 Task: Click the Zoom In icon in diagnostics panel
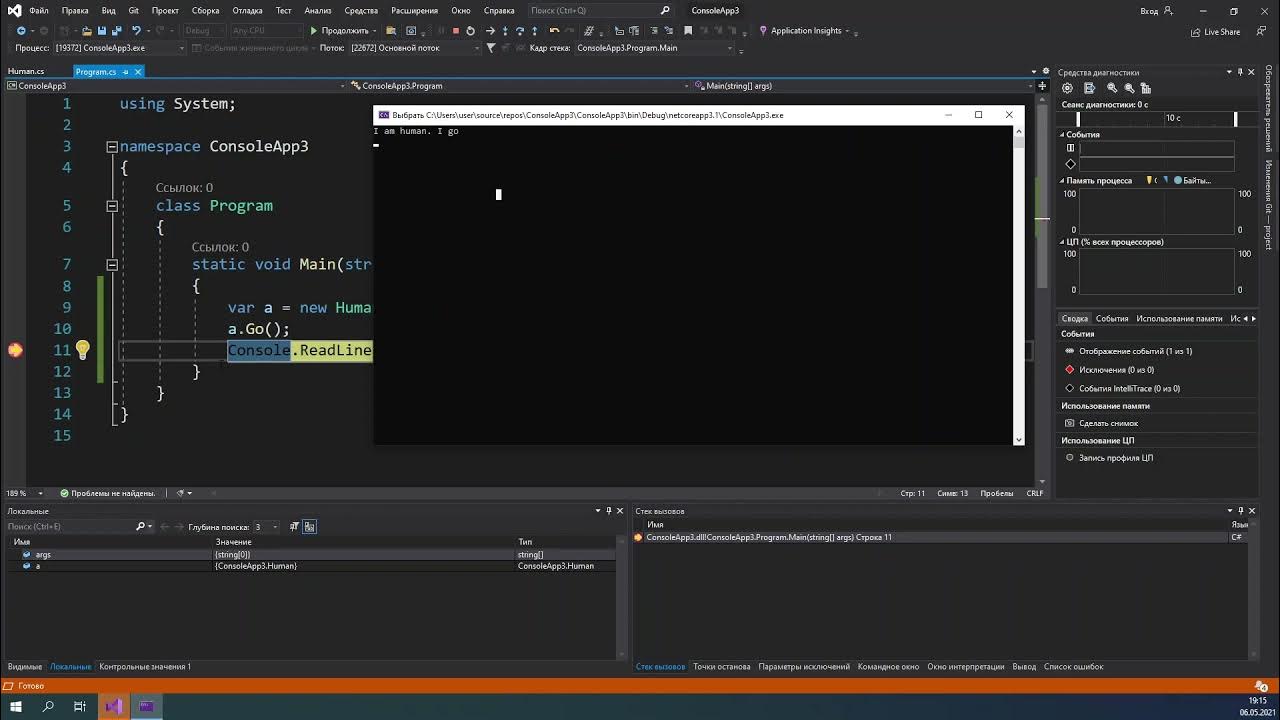1112,88
